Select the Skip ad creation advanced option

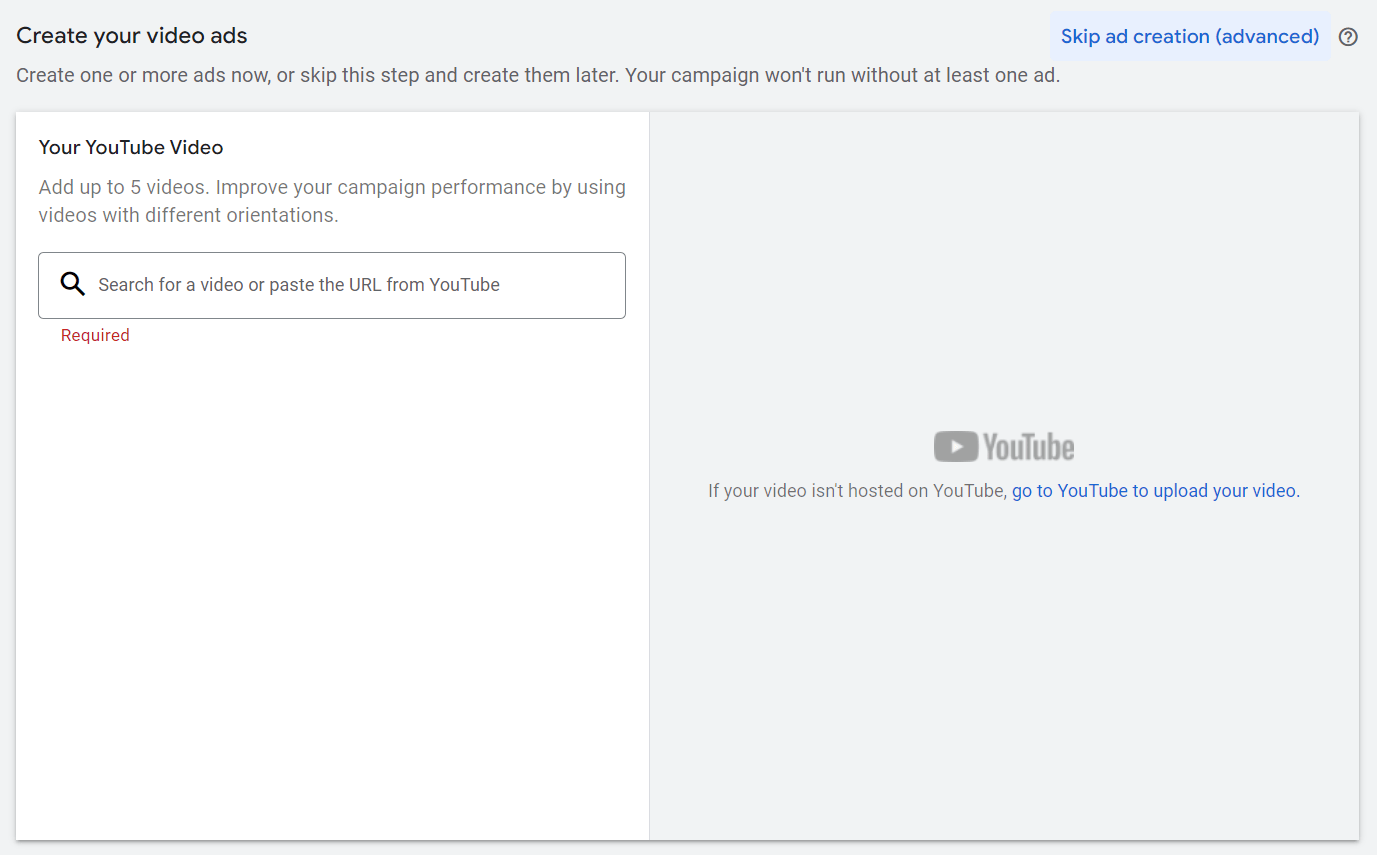point(1189,36)
